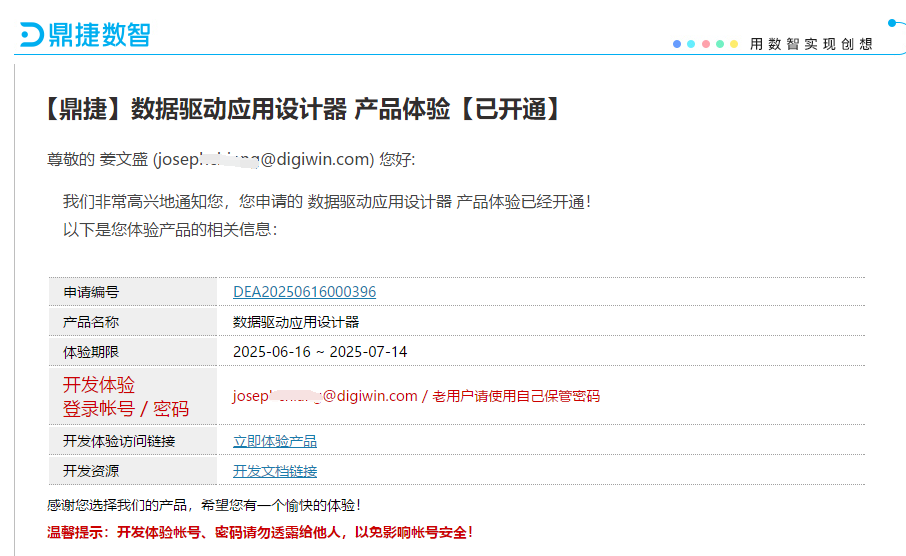The image size is (906, 556).
Task: Click the red 开发体验 登录帐号 / 密码 label
Action: [x=126, y=396]
